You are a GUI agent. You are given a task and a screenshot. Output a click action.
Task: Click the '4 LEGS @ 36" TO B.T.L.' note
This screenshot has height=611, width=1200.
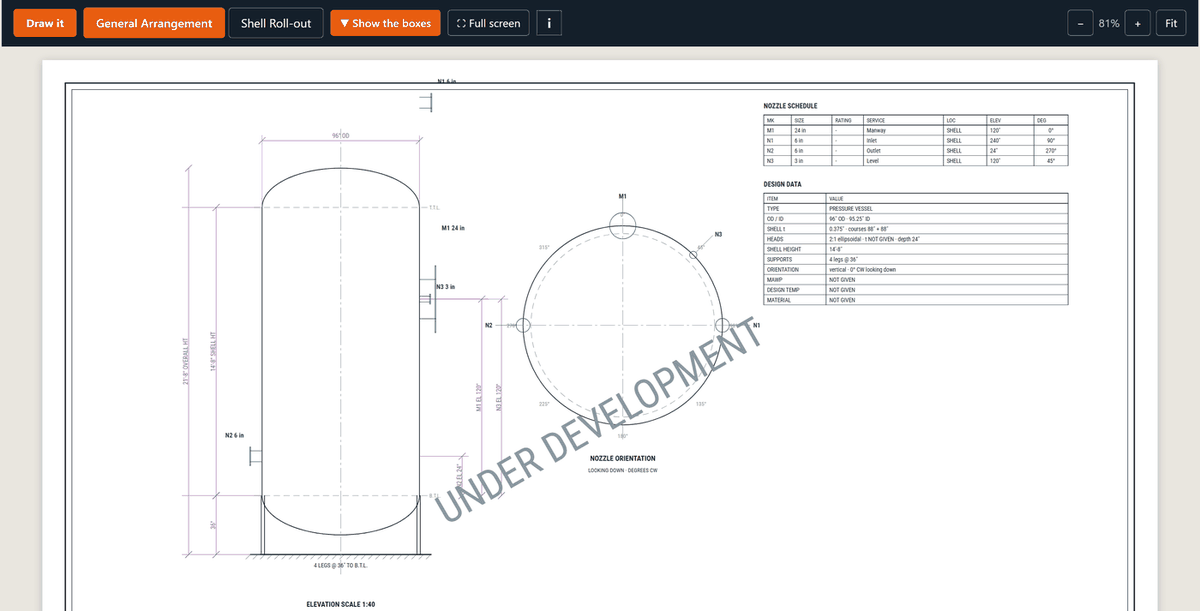[340, 565]
